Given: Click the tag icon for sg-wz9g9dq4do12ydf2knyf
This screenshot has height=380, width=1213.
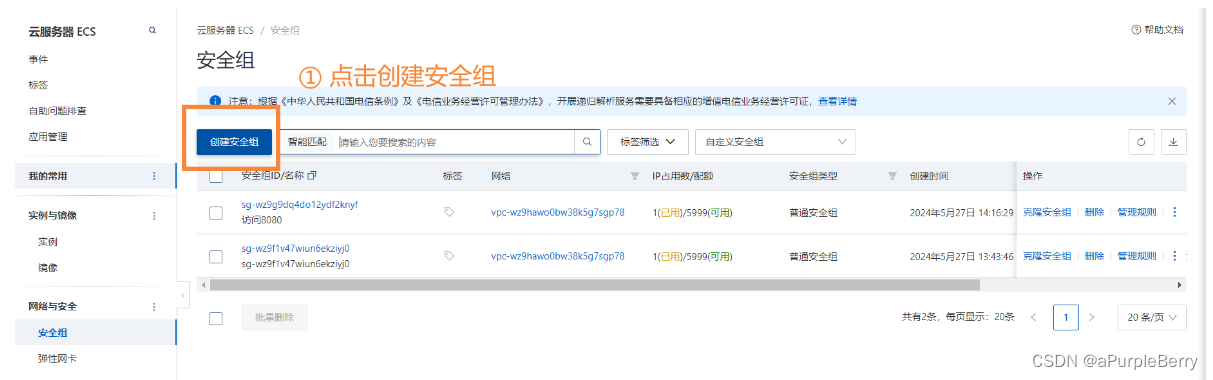Looking at the screenshot, I should (449, 212).
